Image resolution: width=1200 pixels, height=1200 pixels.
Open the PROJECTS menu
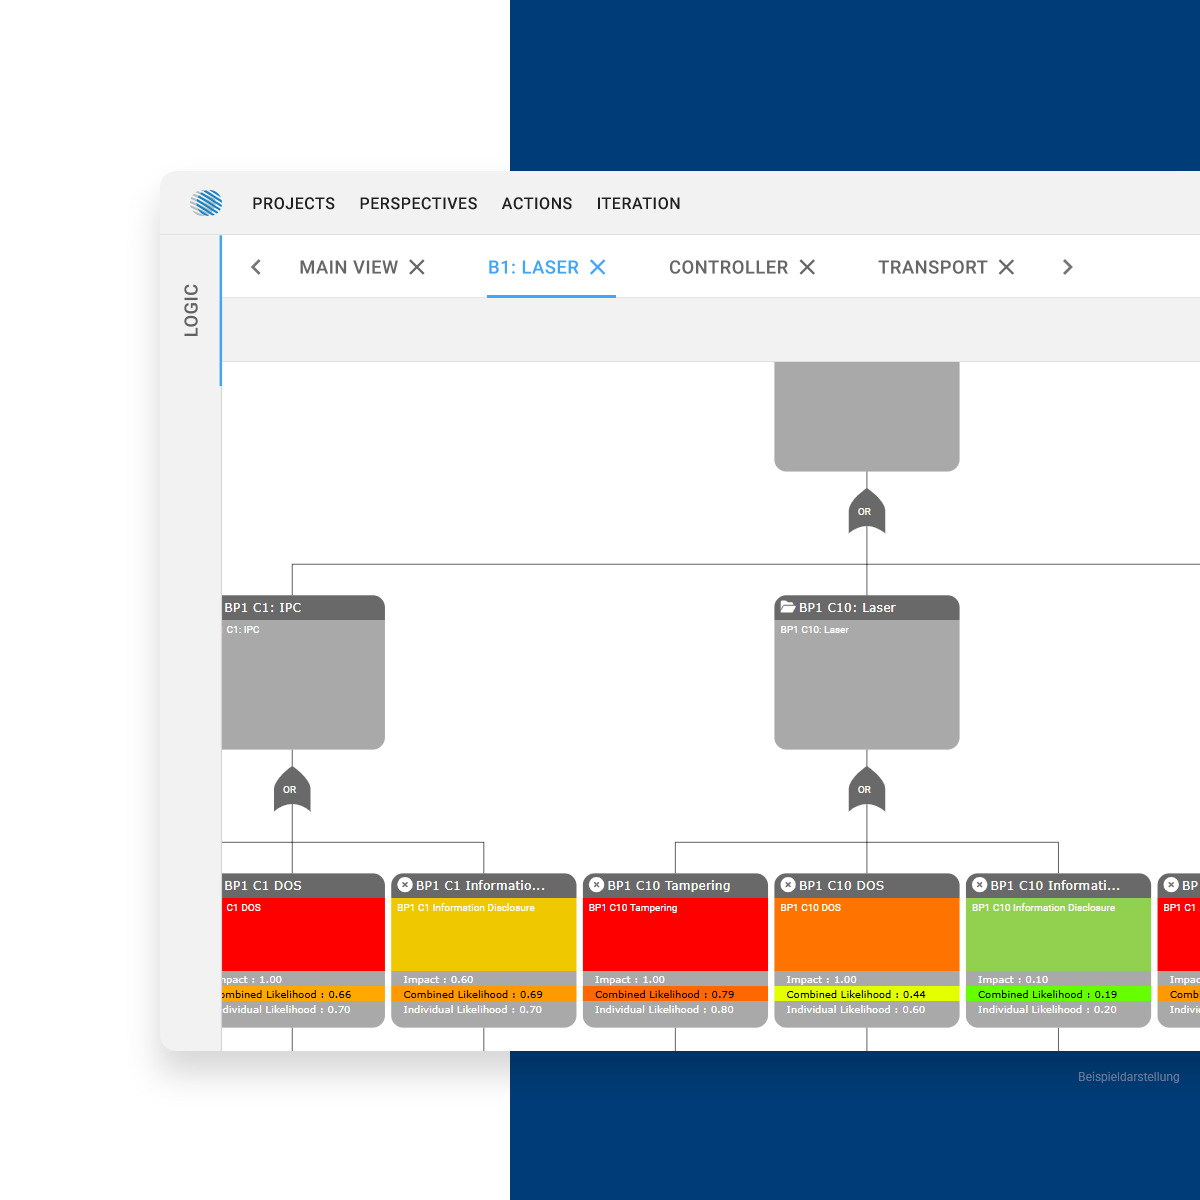point(293,203)
